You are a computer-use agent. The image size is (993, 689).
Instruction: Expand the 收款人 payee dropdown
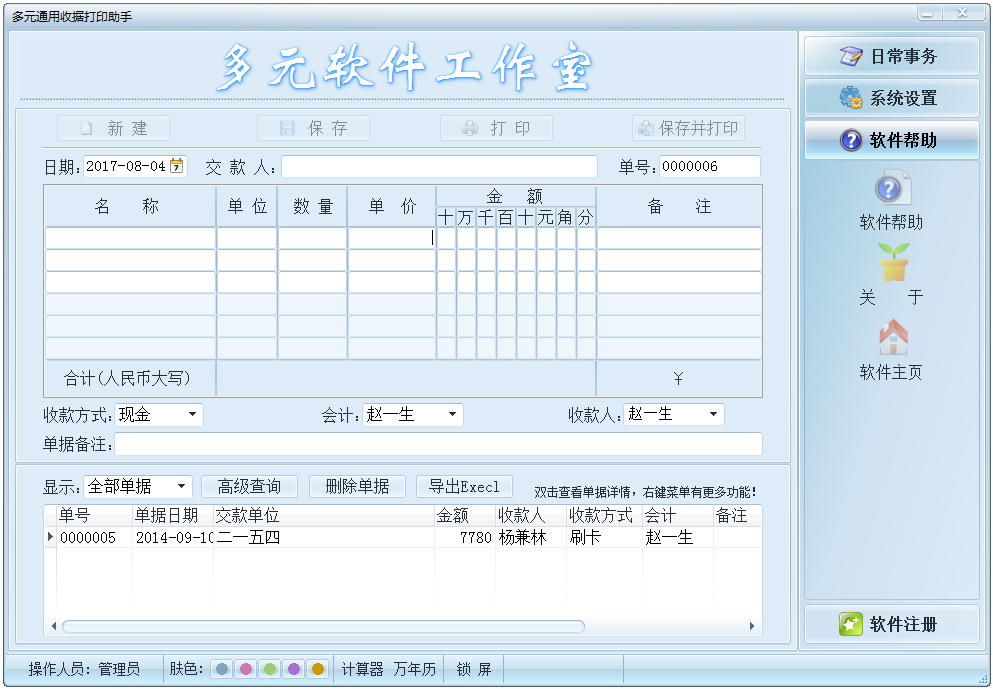point(713,414)
